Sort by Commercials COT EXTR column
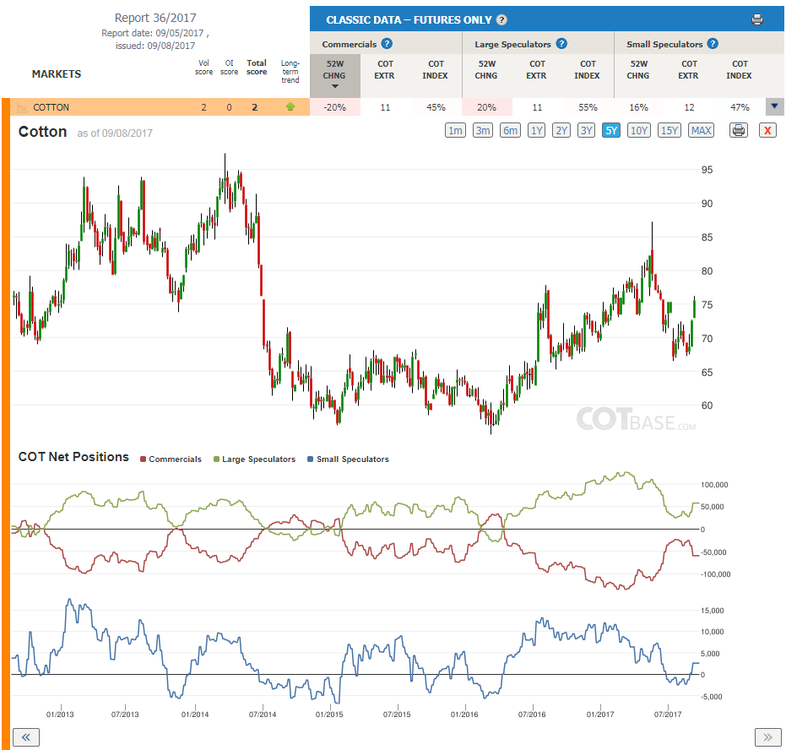Screen dimensions: 786x750 pyautogui.click(x=384, y=70)
